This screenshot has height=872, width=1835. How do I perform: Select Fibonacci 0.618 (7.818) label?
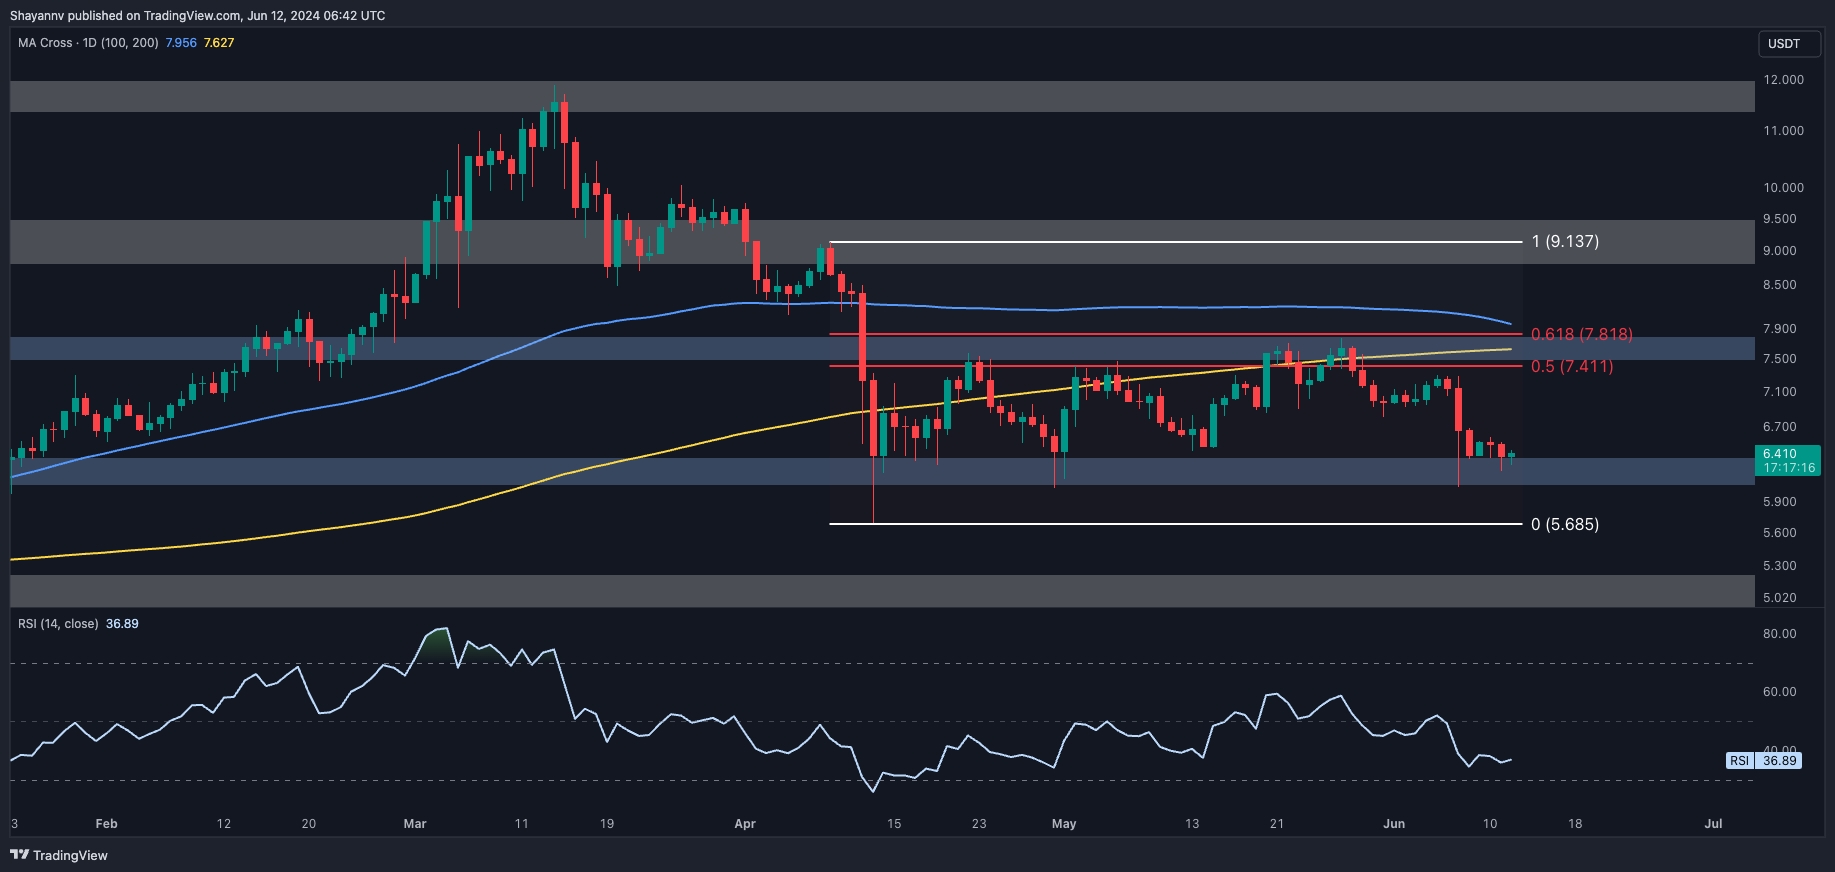tap(1581, 334)
